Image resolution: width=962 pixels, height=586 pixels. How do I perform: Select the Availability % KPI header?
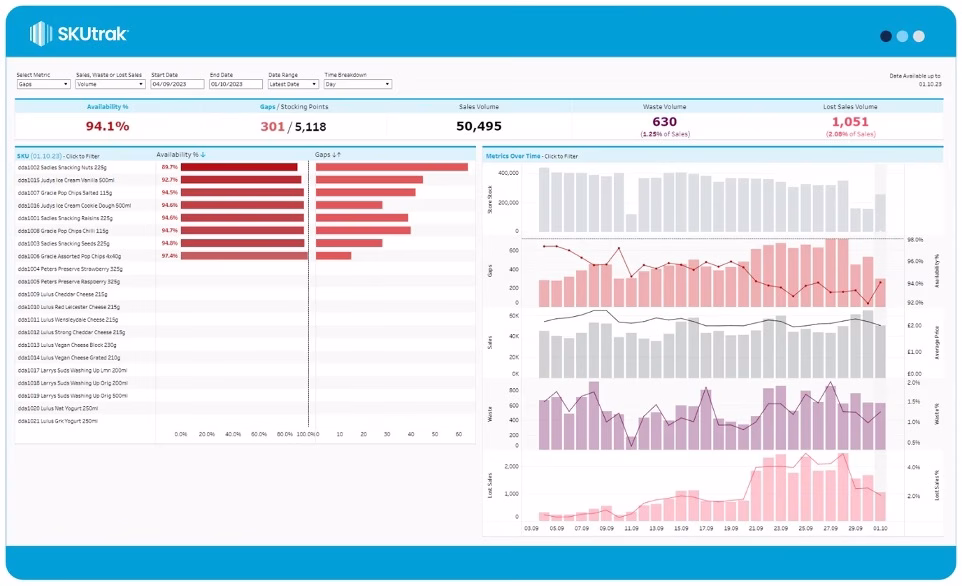pos(107,107)
